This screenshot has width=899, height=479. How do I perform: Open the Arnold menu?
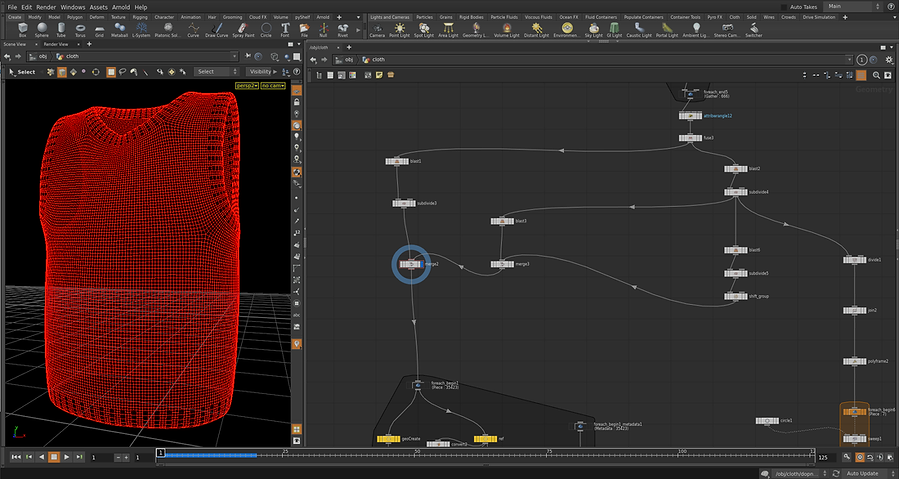pyautogui.click(x=120, y=7)
